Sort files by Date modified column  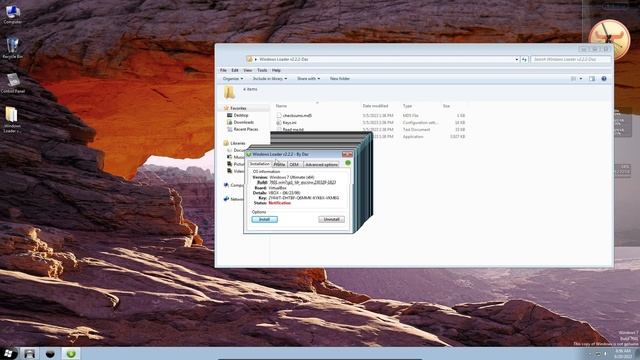(375, 106)
